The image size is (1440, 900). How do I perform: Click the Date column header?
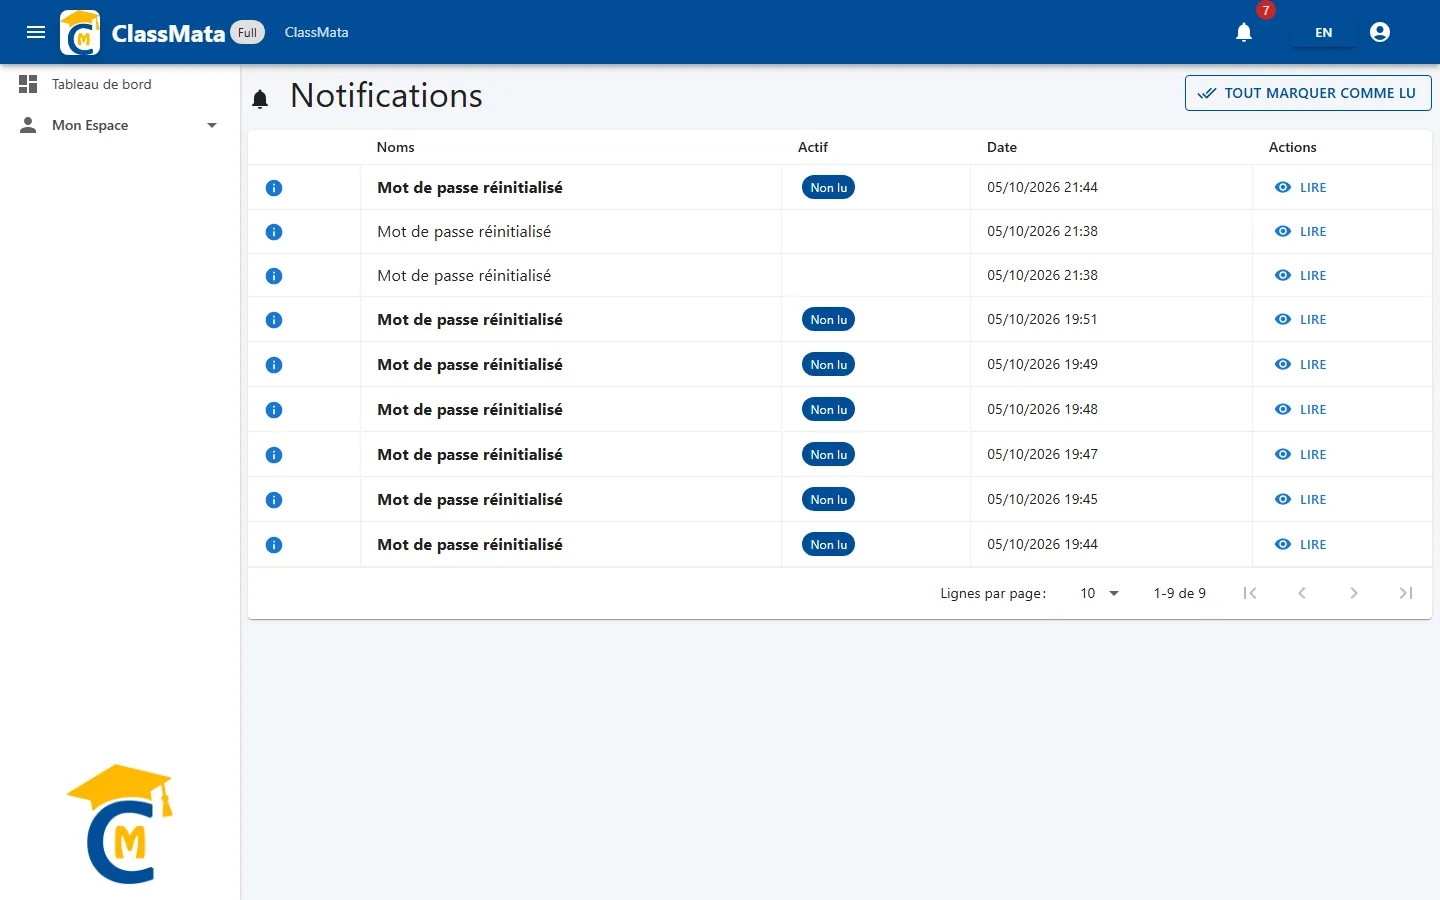tap(1002, 147)
